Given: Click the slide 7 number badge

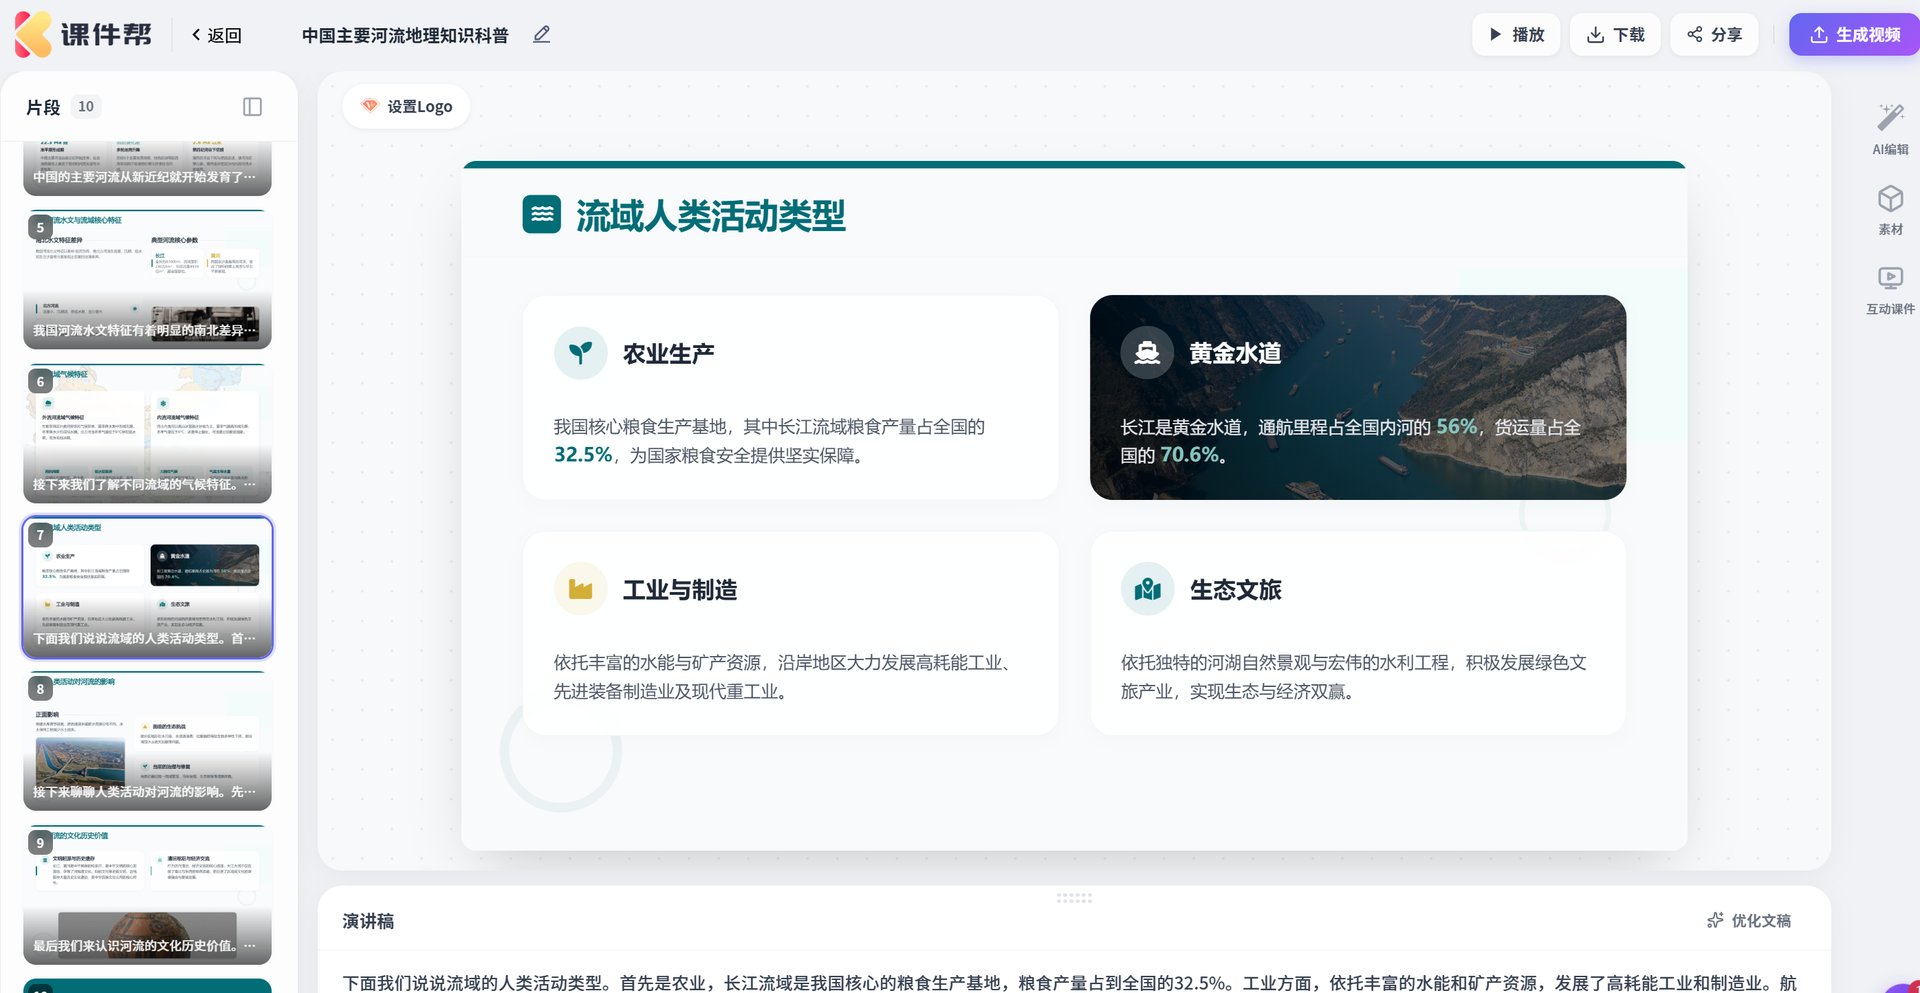Looking at the screenshot, I should [x=40, y=535].
